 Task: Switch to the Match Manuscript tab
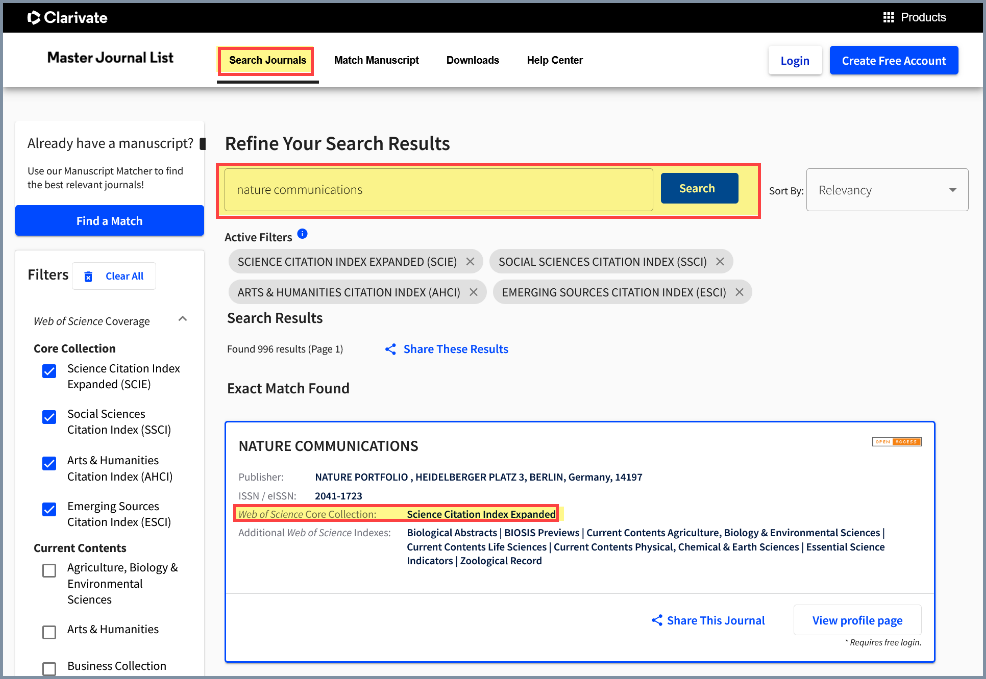point(376,61)
